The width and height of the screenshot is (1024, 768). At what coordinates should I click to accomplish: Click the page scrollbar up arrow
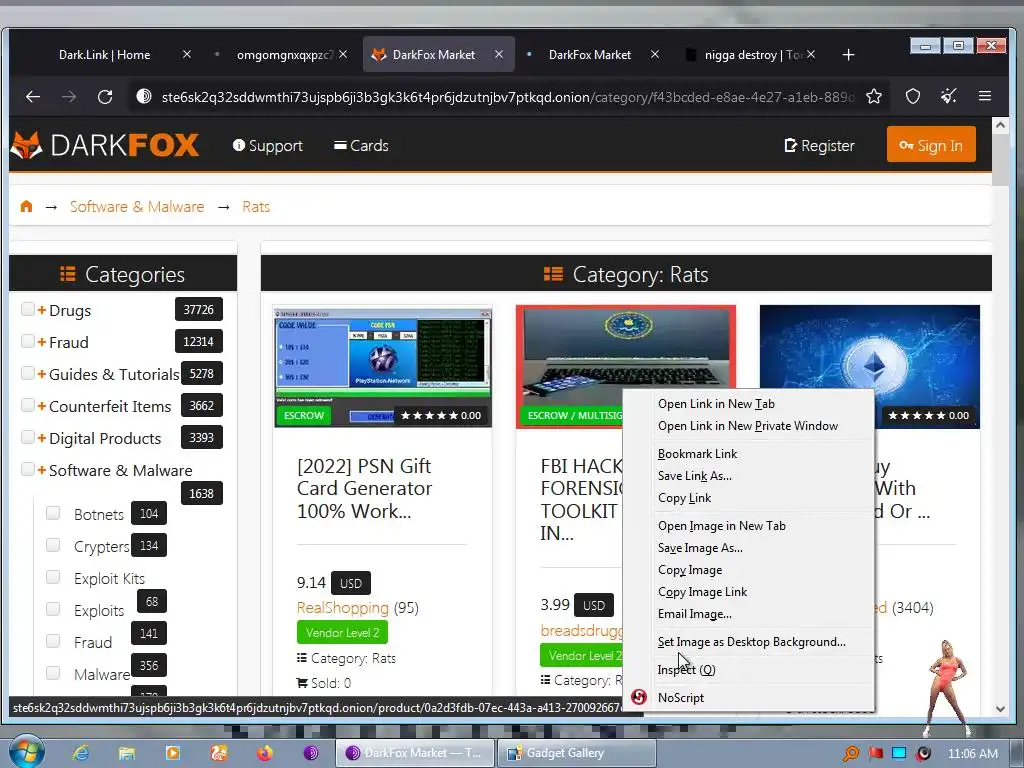pos(1000,125)
